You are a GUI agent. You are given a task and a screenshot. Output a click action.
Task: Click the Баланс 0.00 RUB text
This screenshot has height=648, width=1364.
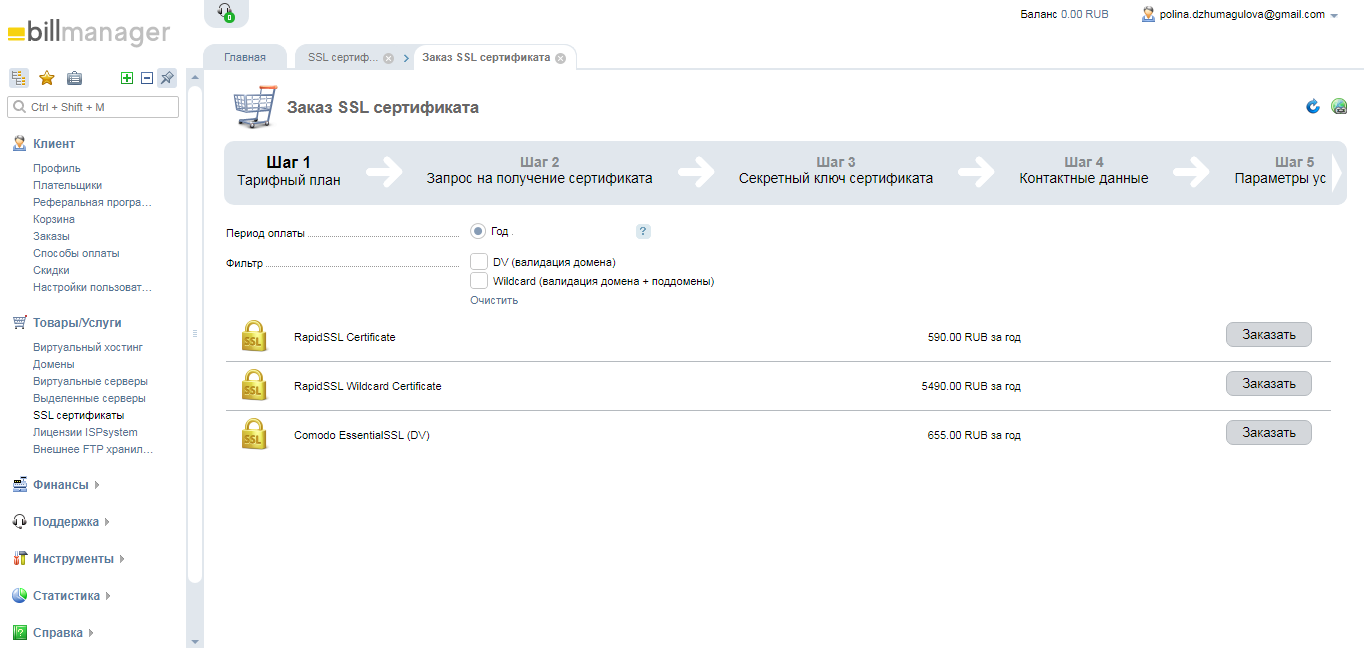(x=1064, y=14)
